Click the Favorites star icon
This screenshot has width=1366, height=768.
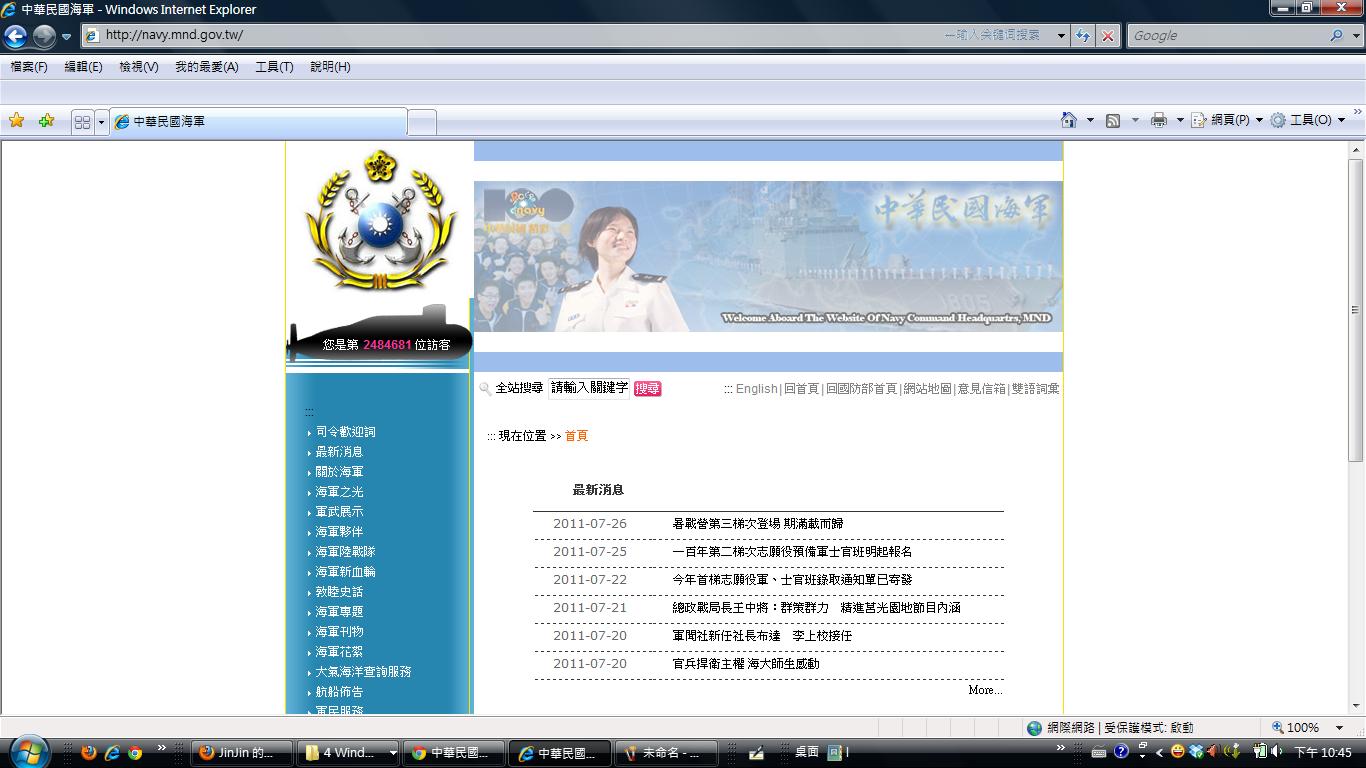coord(17,121)
